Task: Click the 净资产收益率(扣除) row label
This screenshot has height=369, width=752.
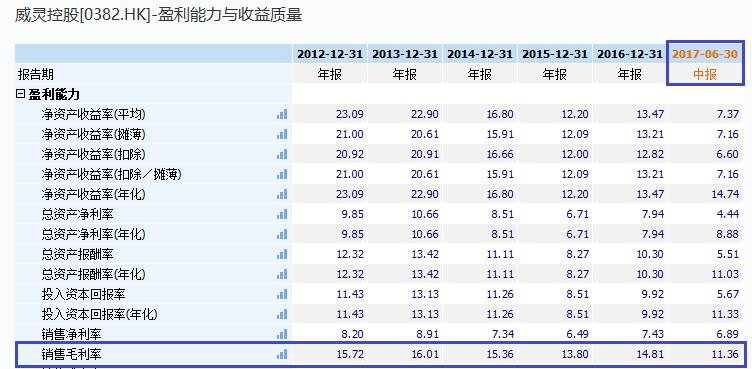Action: (x=93, y=154)
